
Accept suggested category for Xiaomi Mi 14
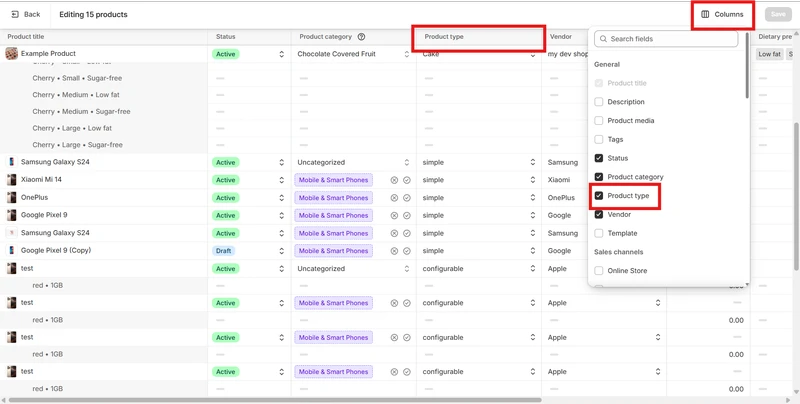(x=407, y=180)
